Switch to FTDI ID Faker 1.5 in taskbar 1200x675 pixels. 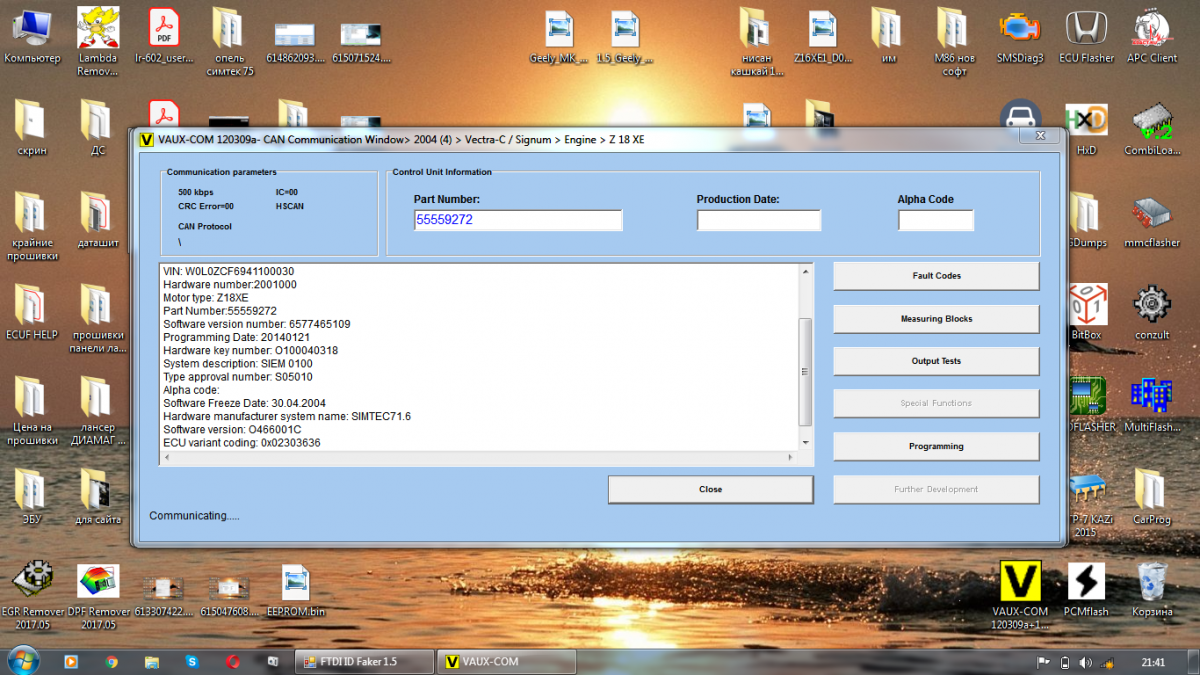tap(365, 661)
